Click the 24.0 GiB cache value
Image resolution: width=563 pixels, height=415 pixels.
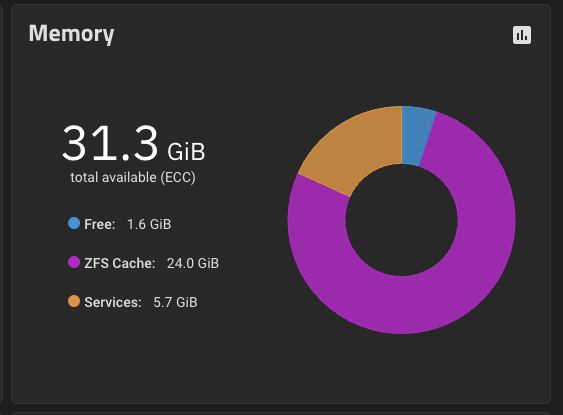click(x=193, y=264)
